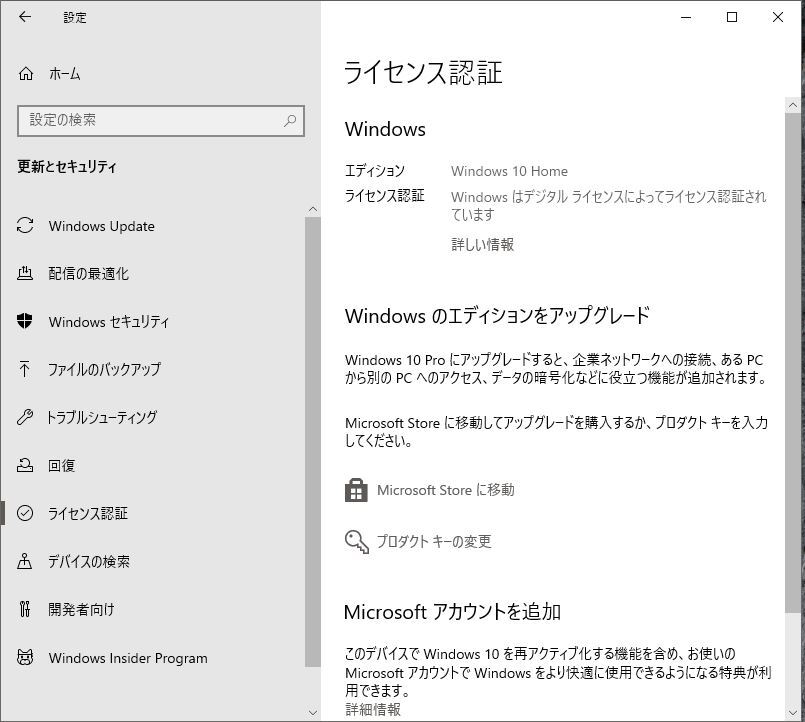Open トラブルシューティング page

(102, 417)
